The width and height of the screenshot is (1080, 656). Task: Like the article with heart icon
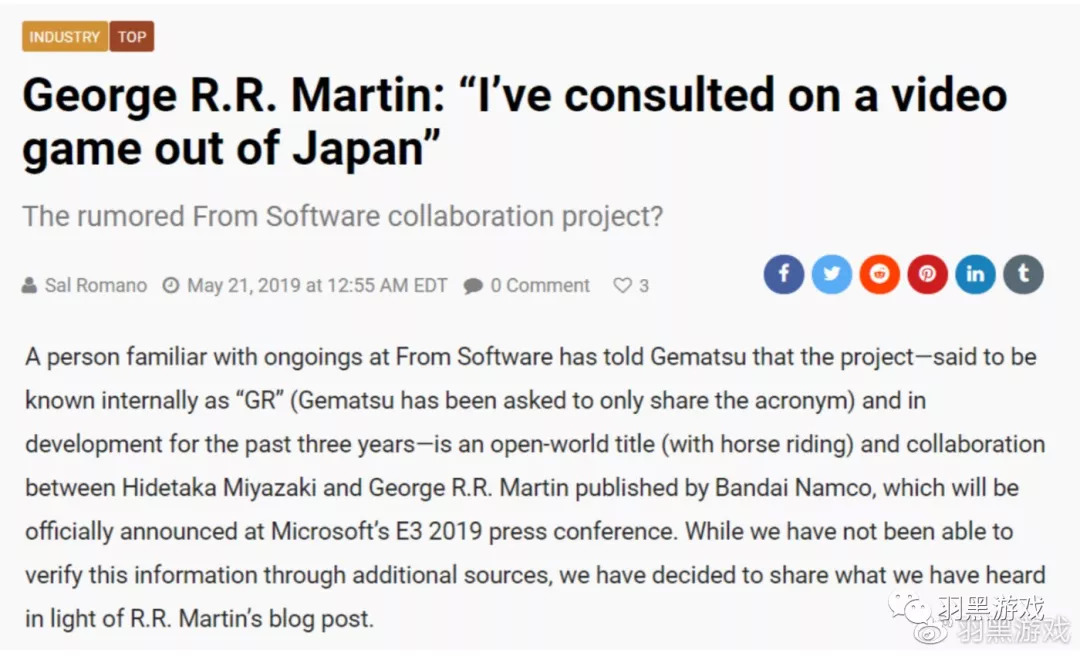click(x=622, y=286)
